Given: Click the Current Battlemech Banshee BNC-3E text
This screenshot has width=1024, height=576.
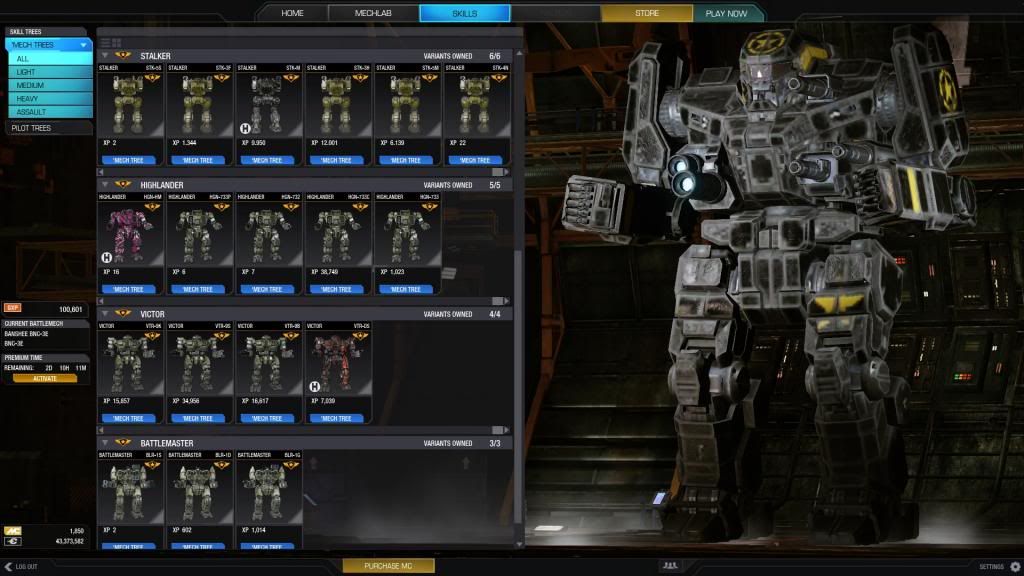Looking at the screenshot, I should tap(26, 334).
